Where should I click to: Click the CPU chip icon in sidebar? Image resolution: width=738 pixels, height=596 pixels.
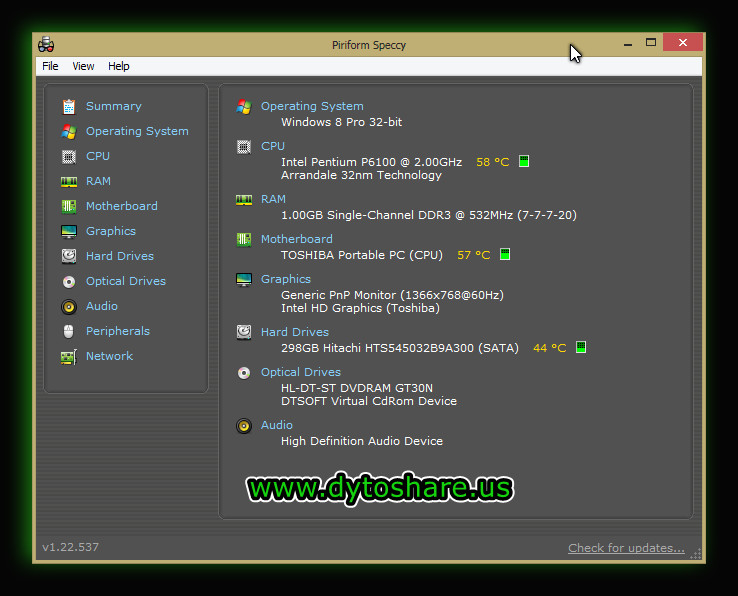(69, 157)
